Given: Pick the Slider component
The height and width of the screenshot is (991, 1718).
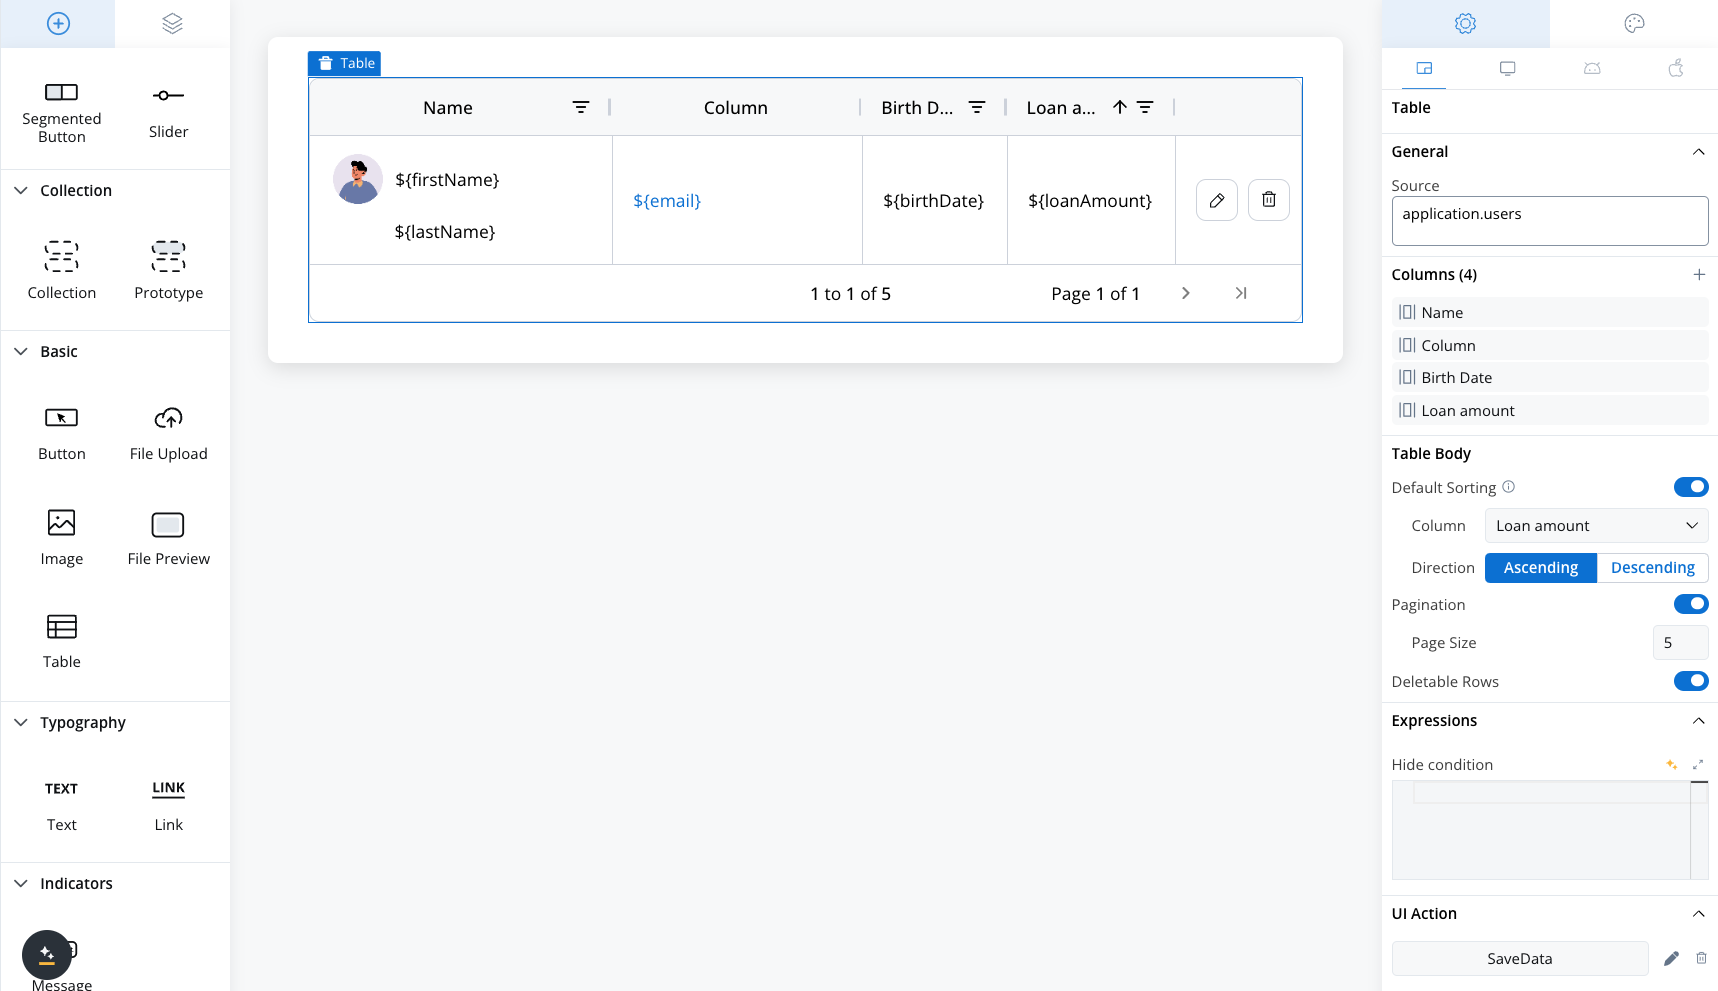Looking at the screenshot, I should pyautogui.click(x=168, y=112).
